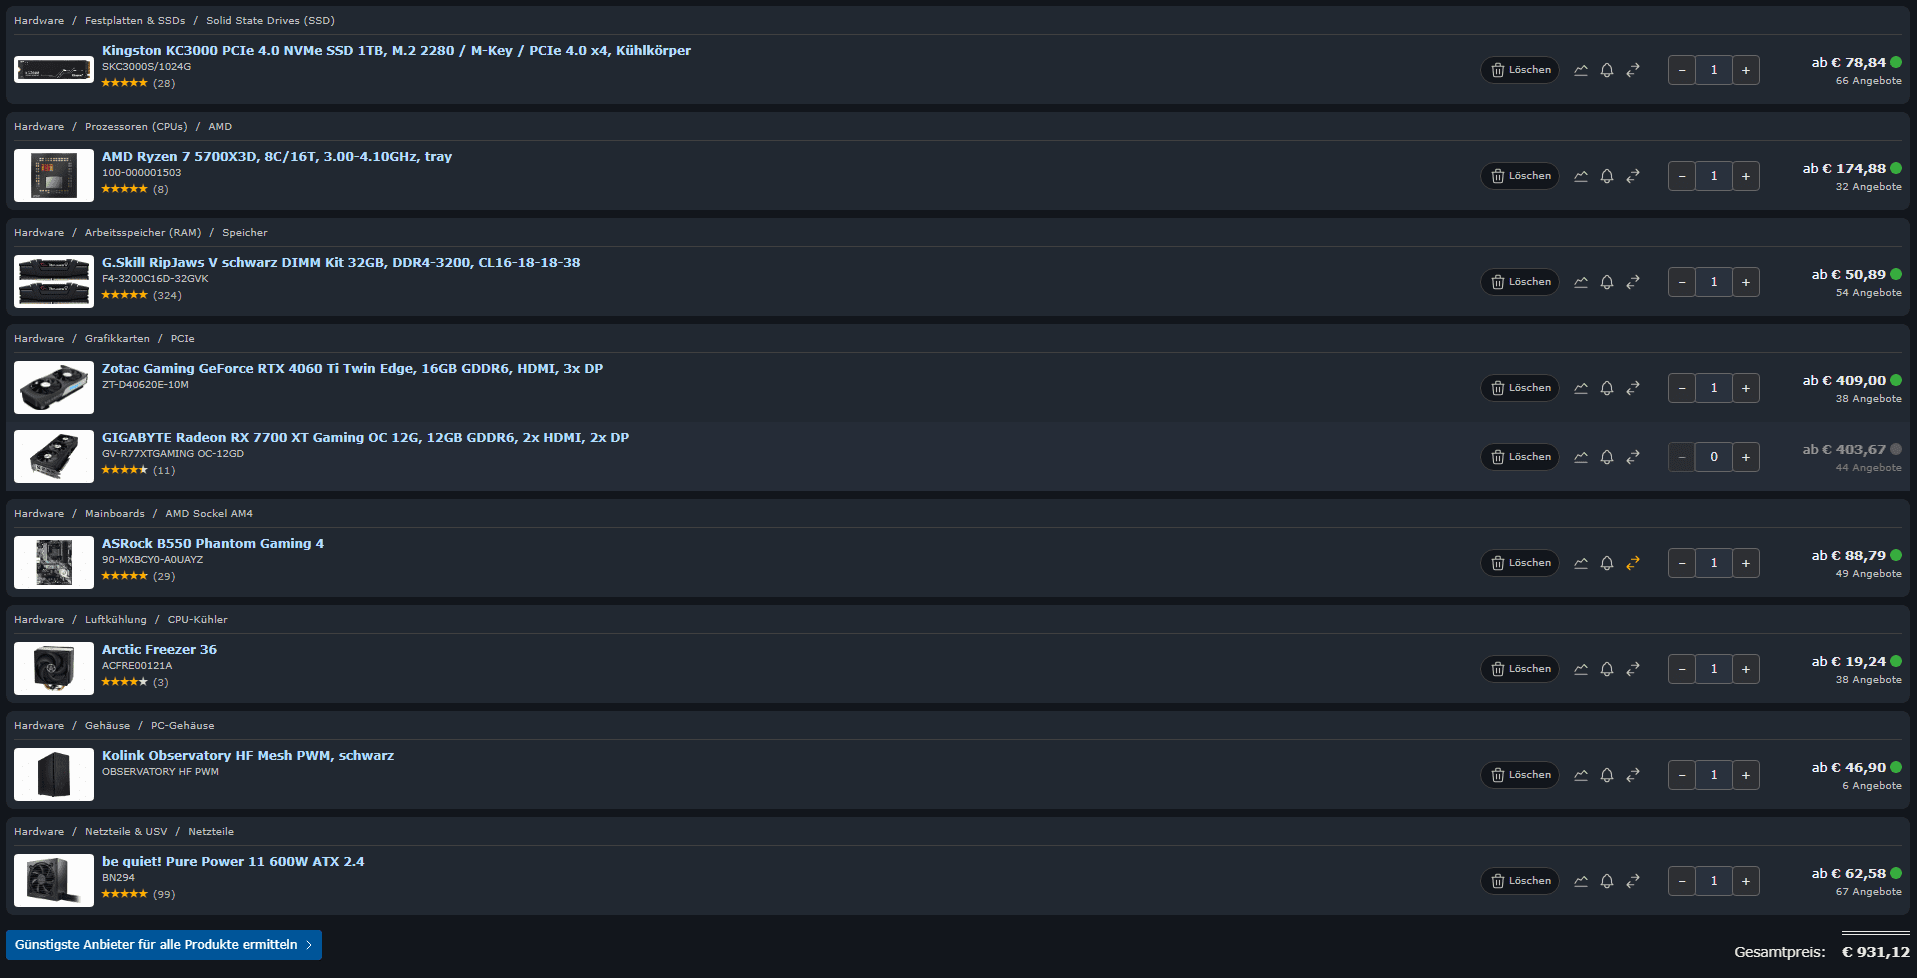Image resolution: width=1917 pixels, height=978 pixels.
Task: Set price alert bell for AMD Ryzen 7 5700X3D
Action: (1607, 176)
